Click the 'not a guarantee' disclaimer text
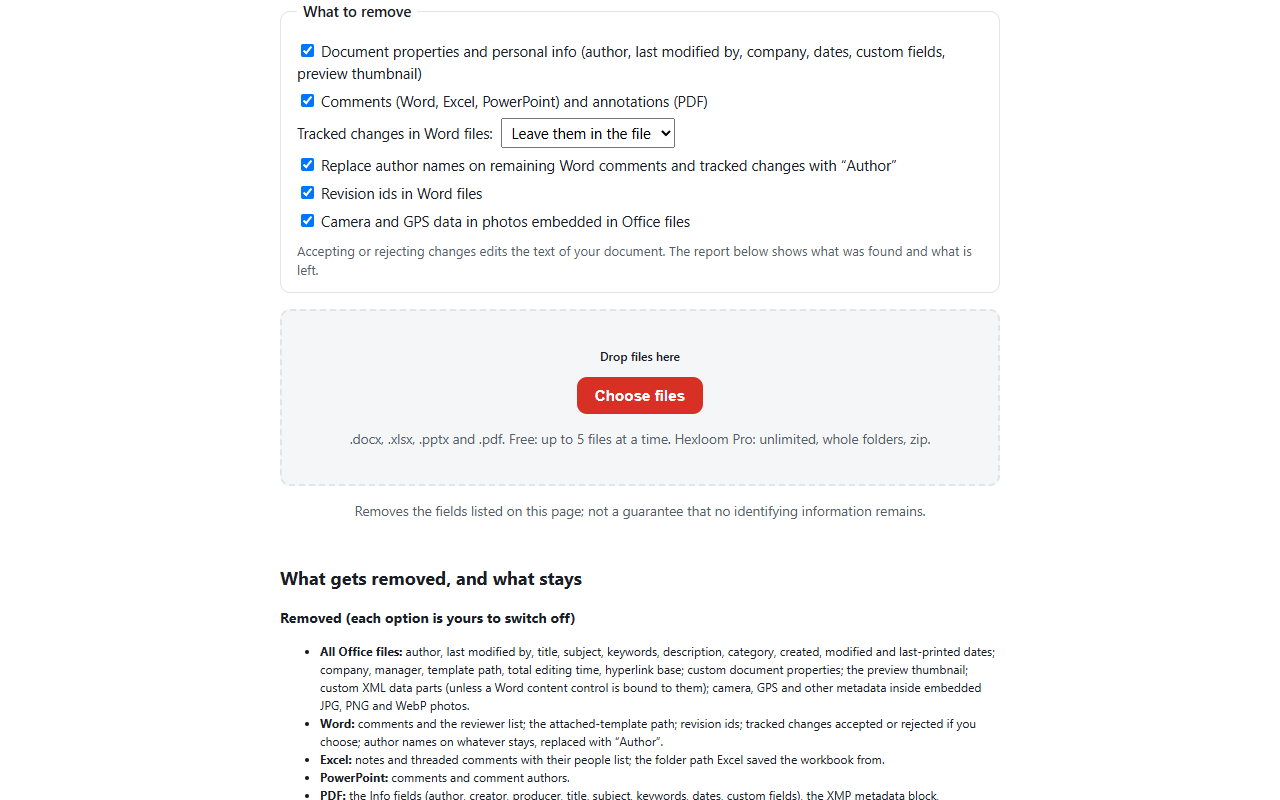Screen dimensions: 1280x800 (640, 511)
